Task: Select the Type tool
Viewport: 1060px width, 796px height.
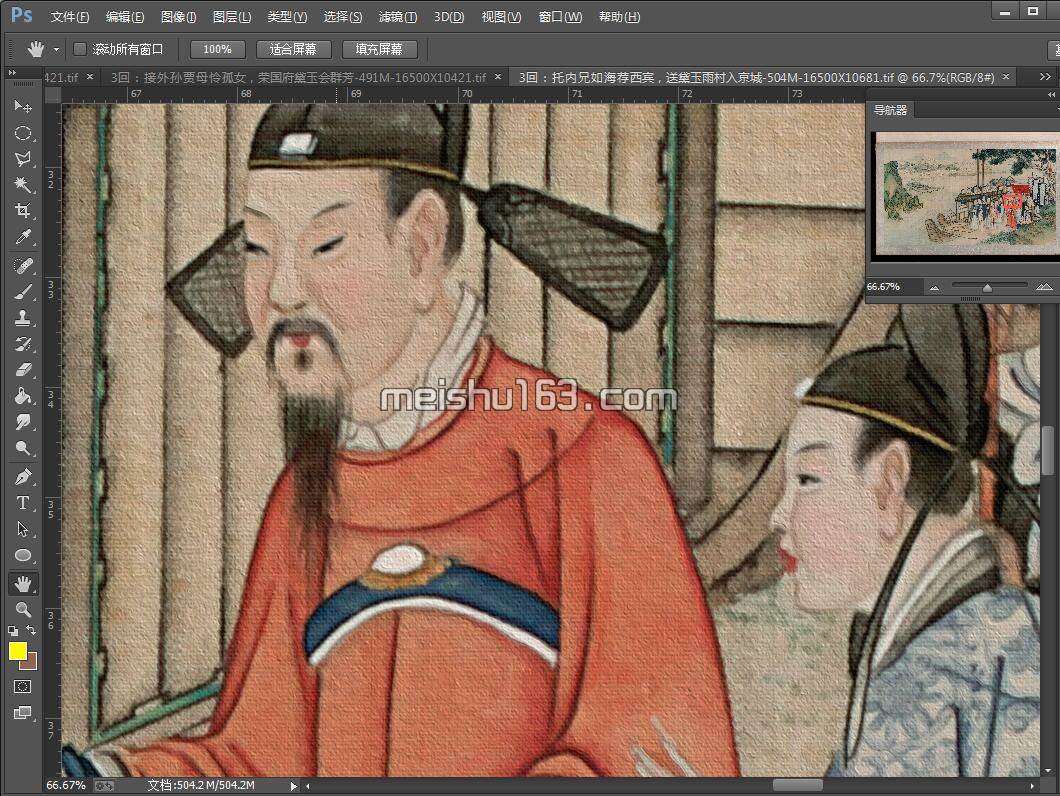Action: pos(22,503)
